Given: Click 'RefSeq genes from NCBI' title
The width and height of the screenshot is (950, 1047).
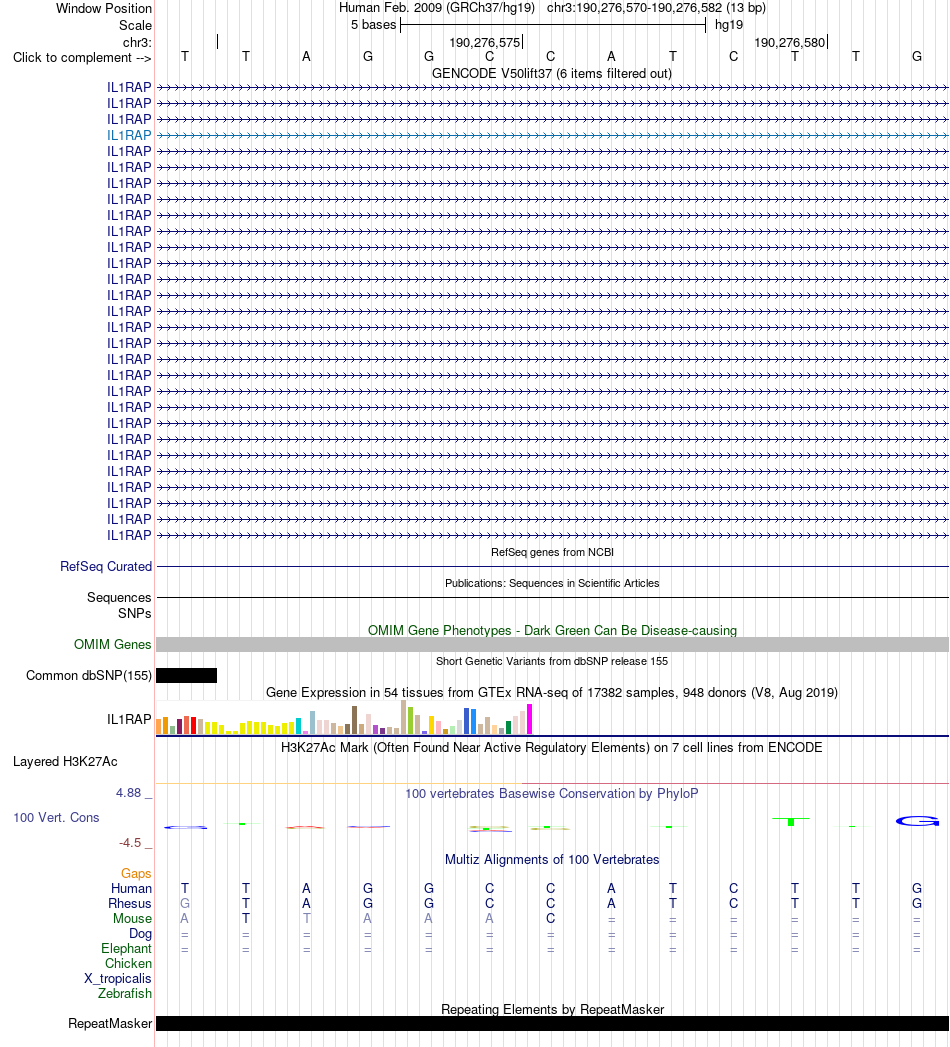Looking at the screenshot, I should [552, 552].
